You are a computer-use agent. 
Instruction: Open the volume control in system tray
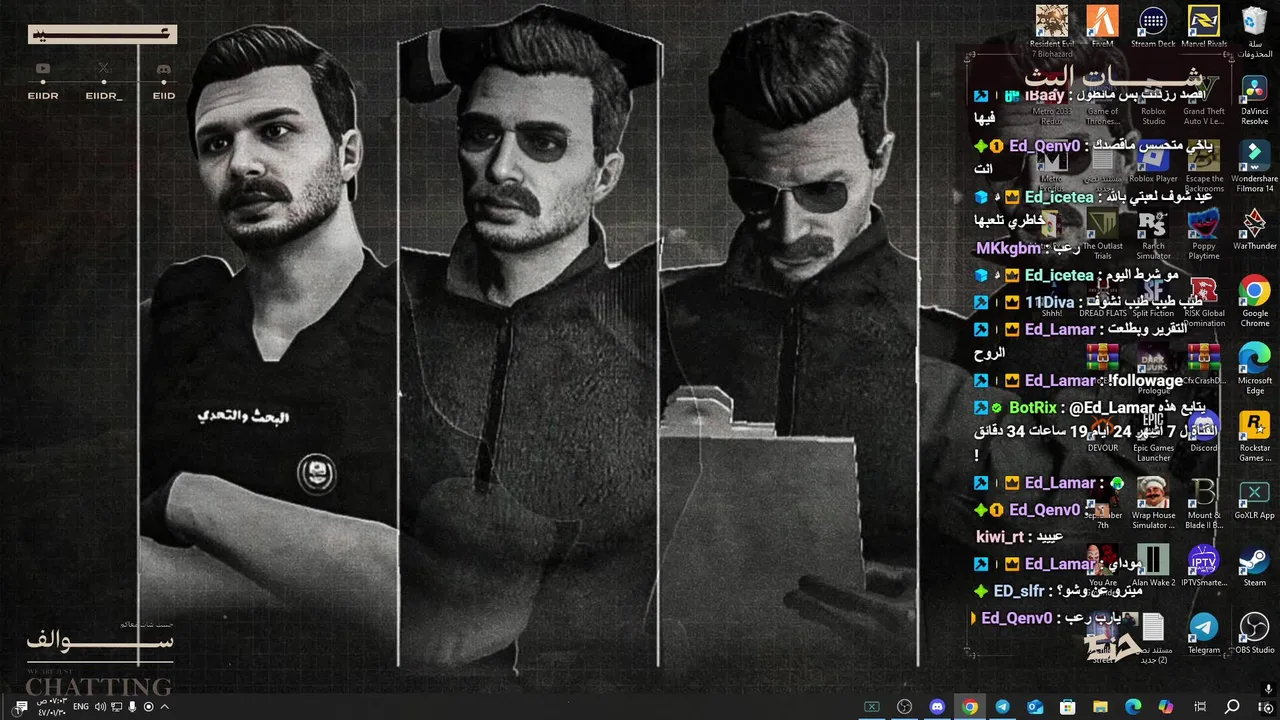tap(100, 707)
